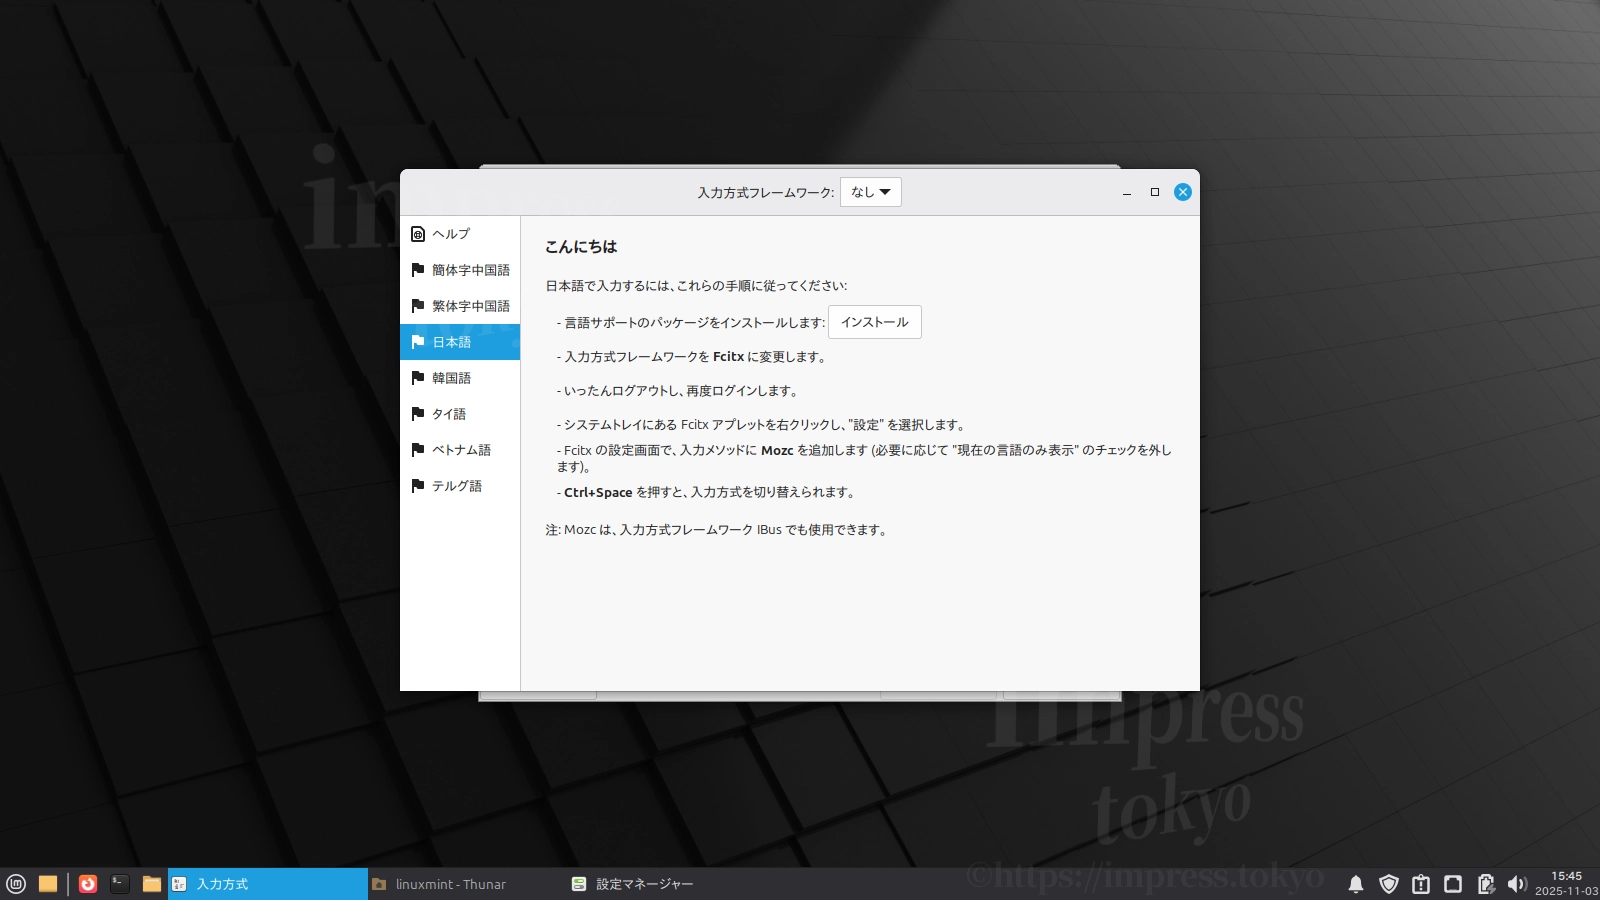
Task: Close the 入力方式 window
Action: (1183, 192)
